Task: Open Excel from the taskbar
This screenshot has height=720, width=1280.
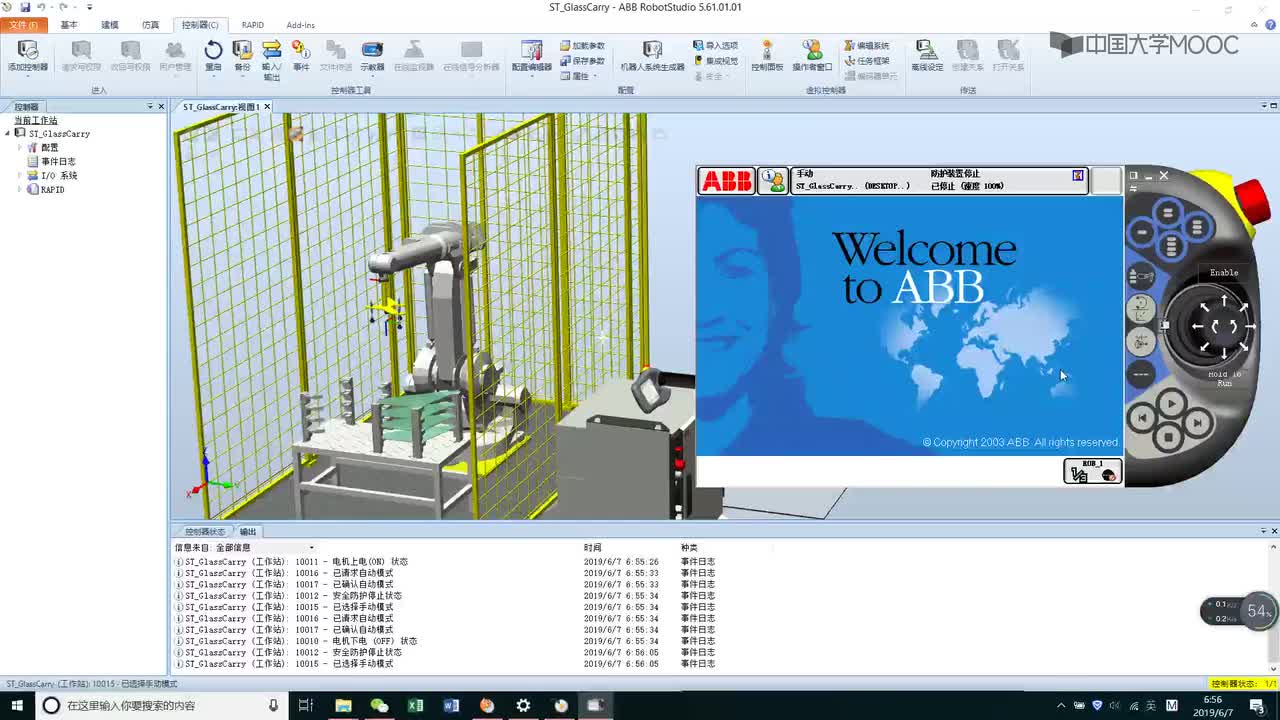Action: coord(415,705)
